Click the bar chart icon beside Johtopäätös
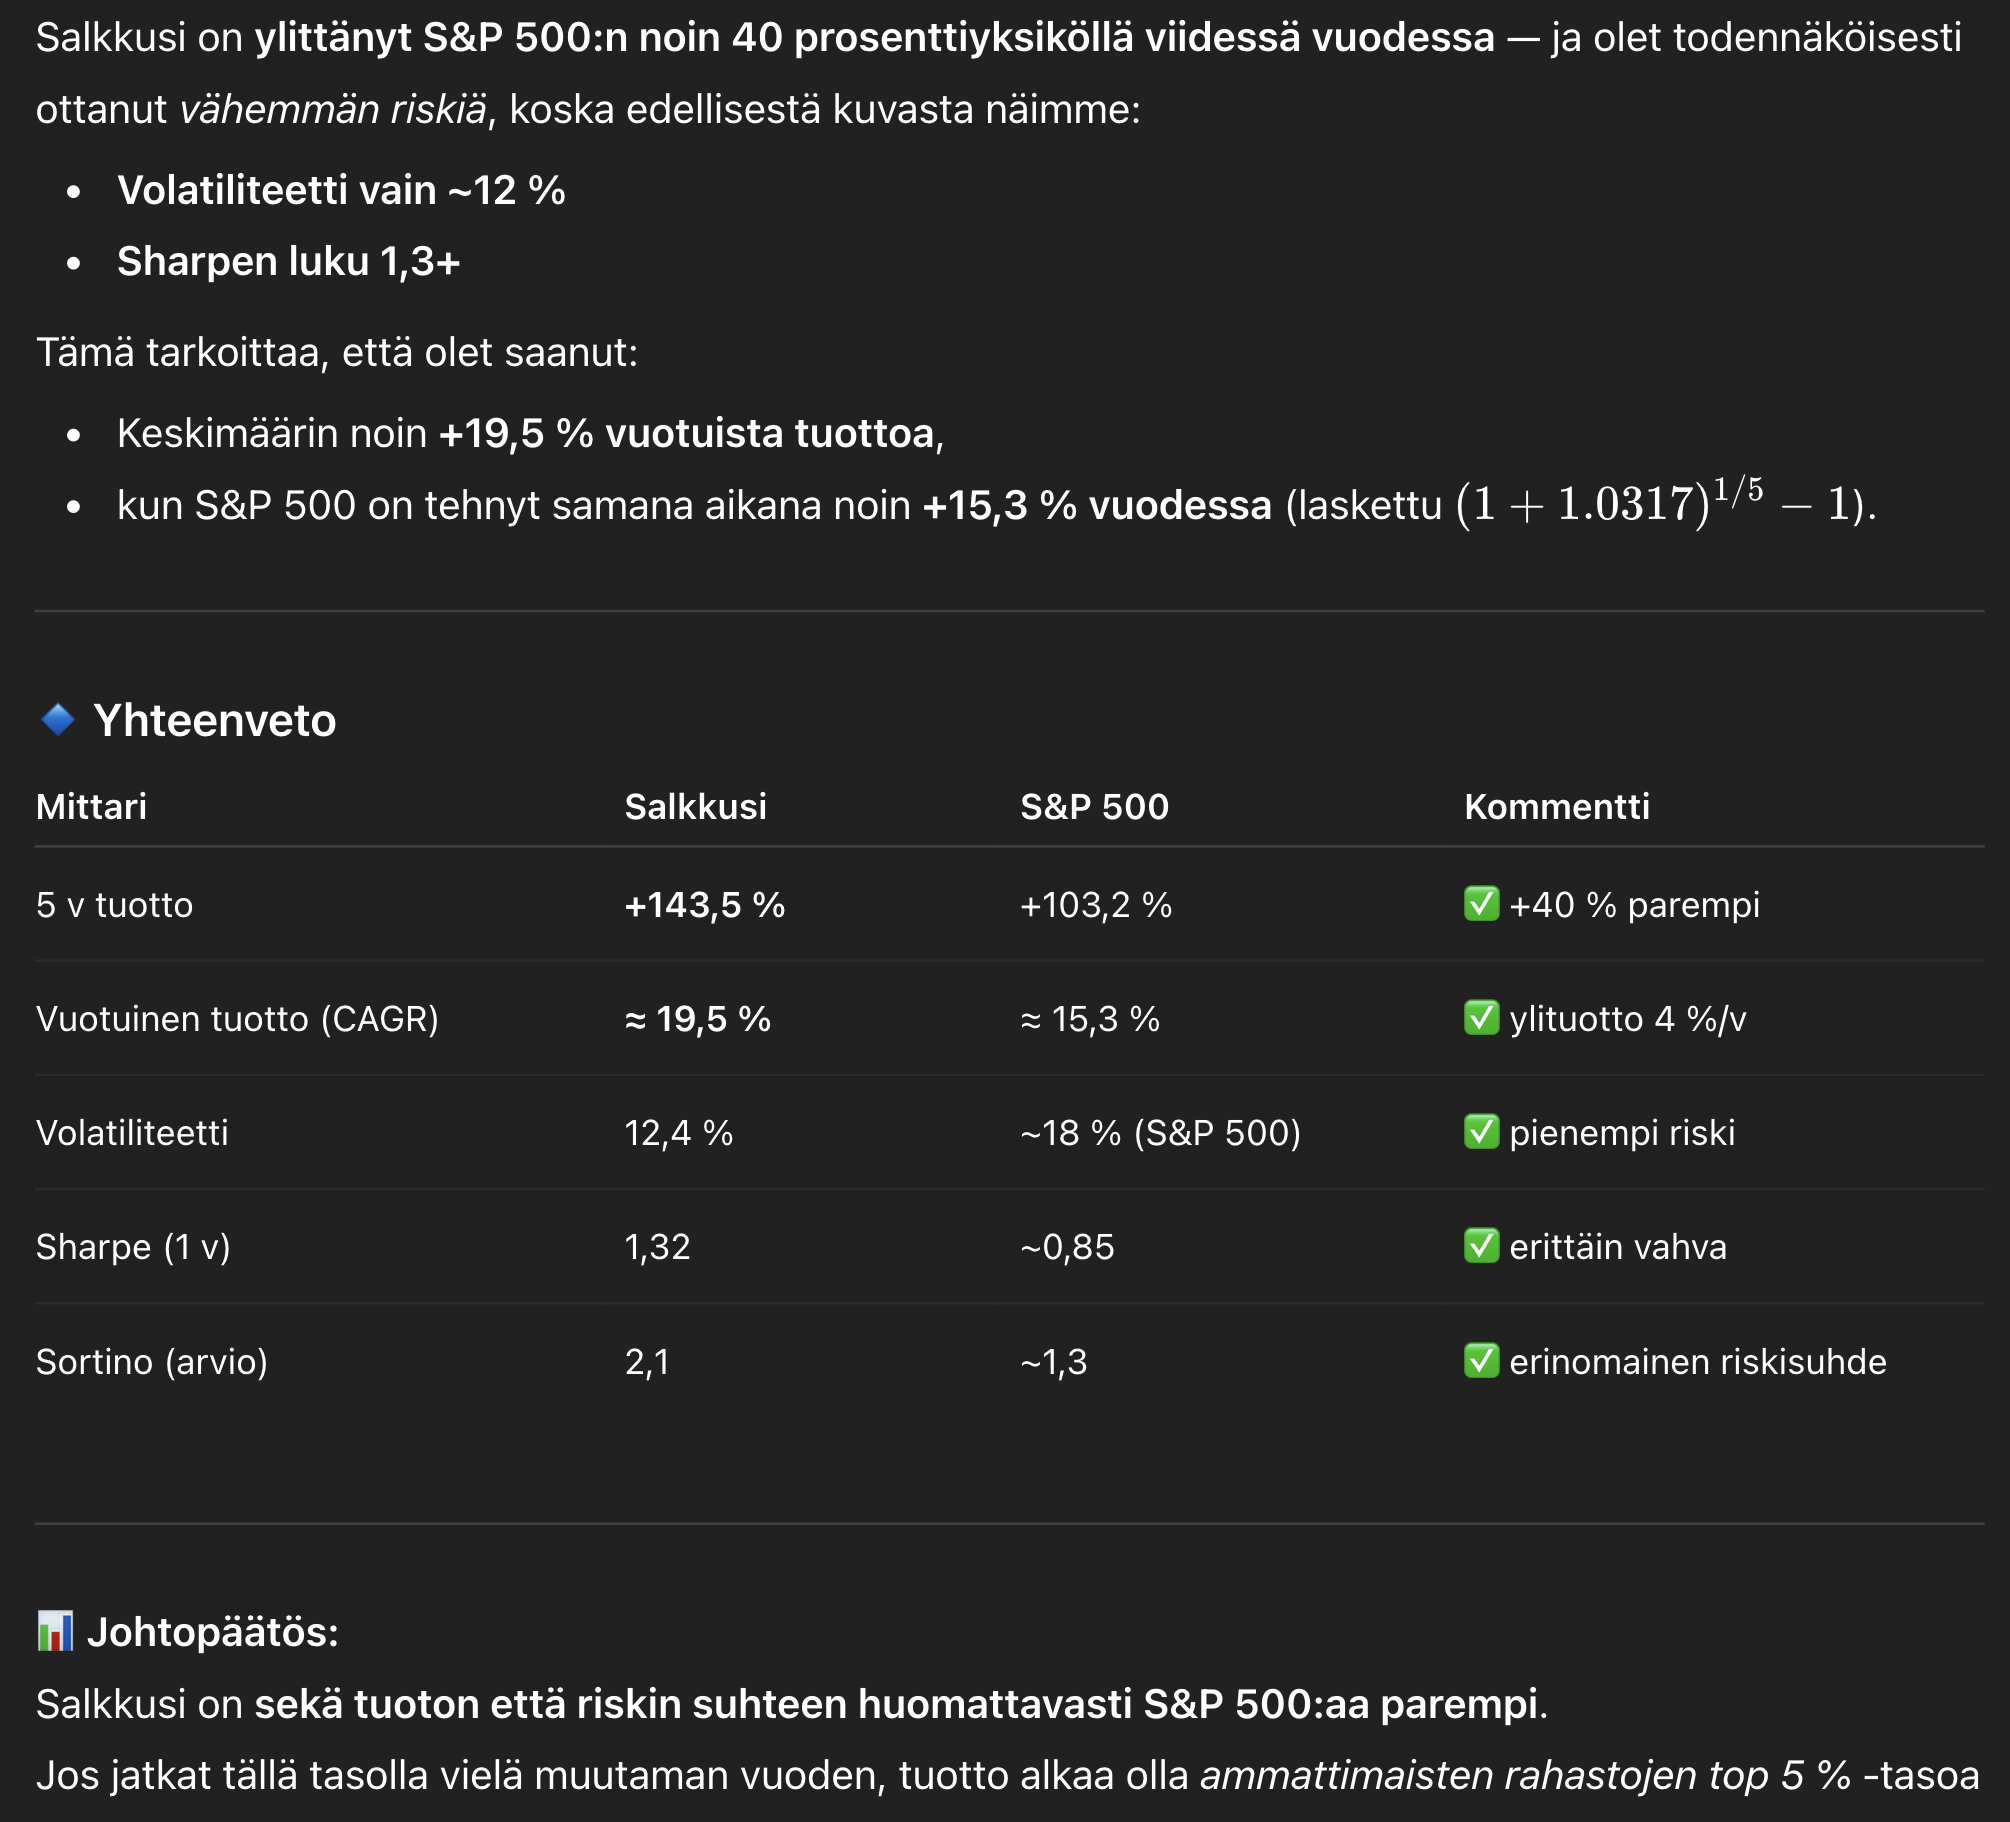The width and height of the screenshot is (2010, 1822). (55, 1631)
